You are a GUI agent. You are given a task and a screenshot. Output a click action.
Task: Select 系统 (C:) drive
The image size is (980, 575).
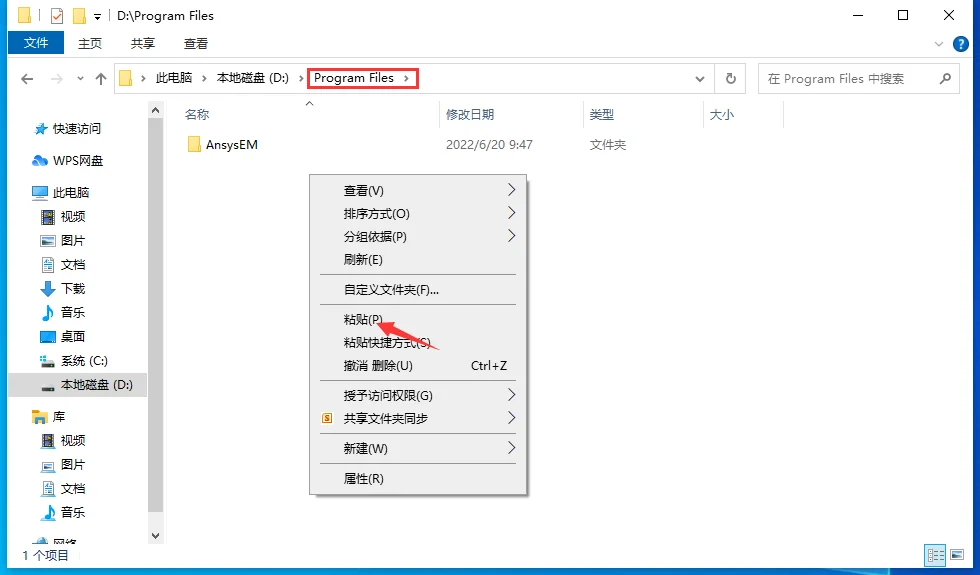(x=74, y=361)
